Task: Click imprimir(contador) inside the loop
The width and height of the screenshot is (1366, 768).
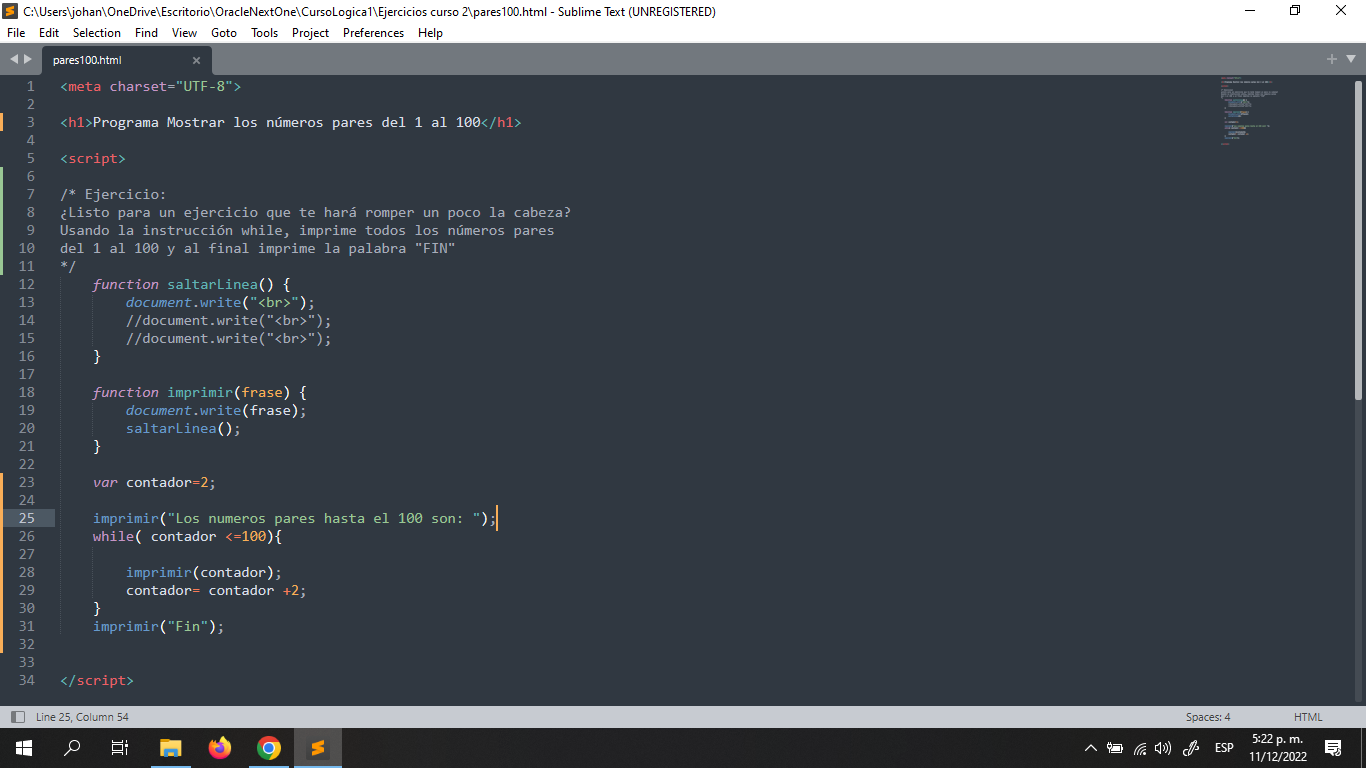Action: (204, 572)
